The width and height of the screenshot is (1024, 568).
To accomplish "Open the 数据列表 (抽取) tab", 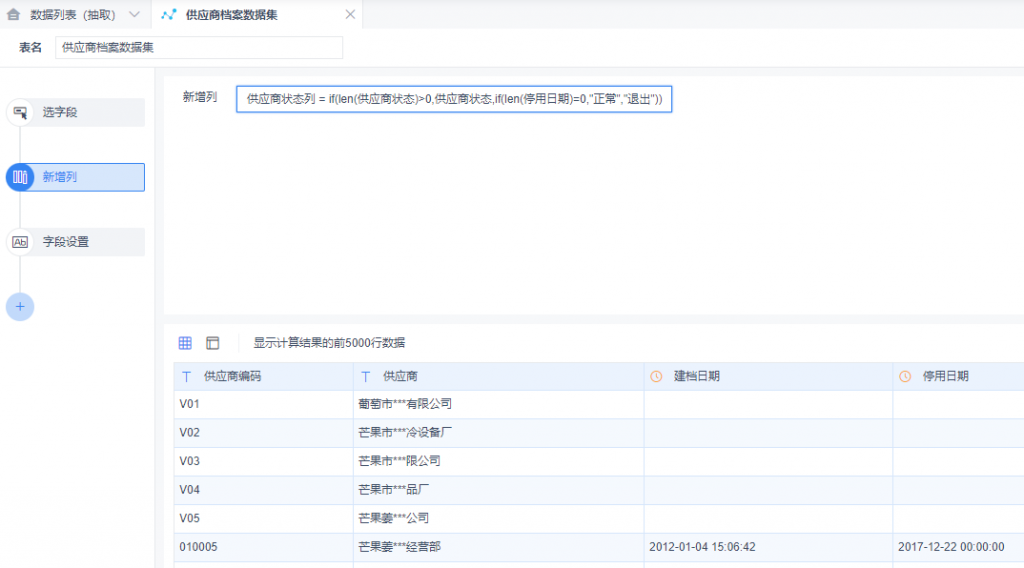I will click(72, 14).
